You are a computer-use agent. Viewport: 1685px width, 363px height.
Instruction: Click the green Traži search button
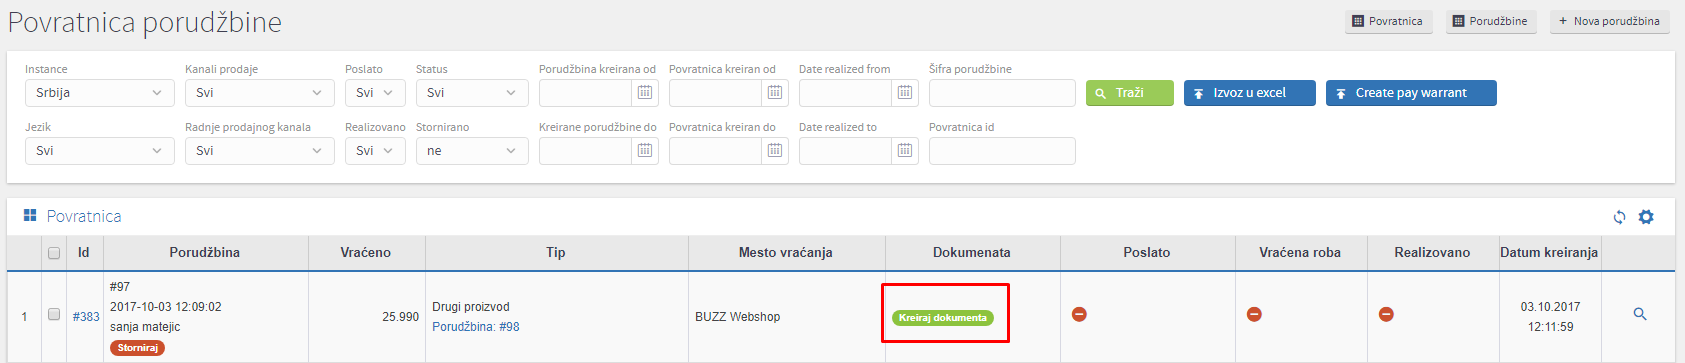coord(1130,93)
